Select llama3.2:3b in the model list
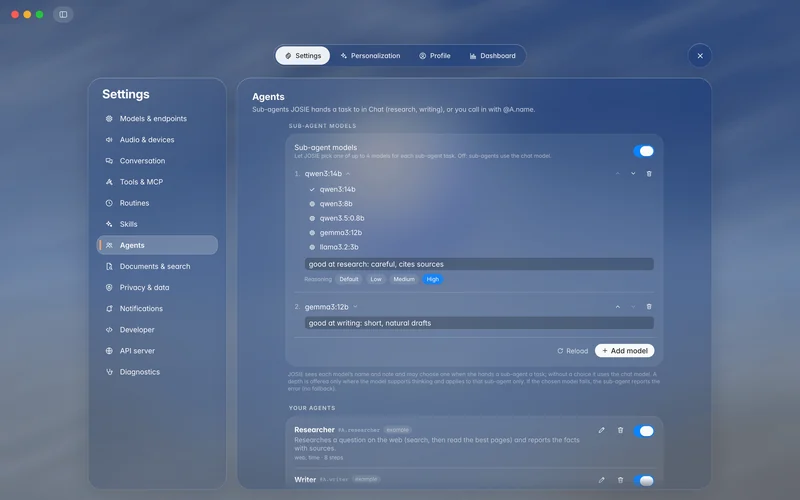Screen dimensions: 800x500 [x=334, y=247]
